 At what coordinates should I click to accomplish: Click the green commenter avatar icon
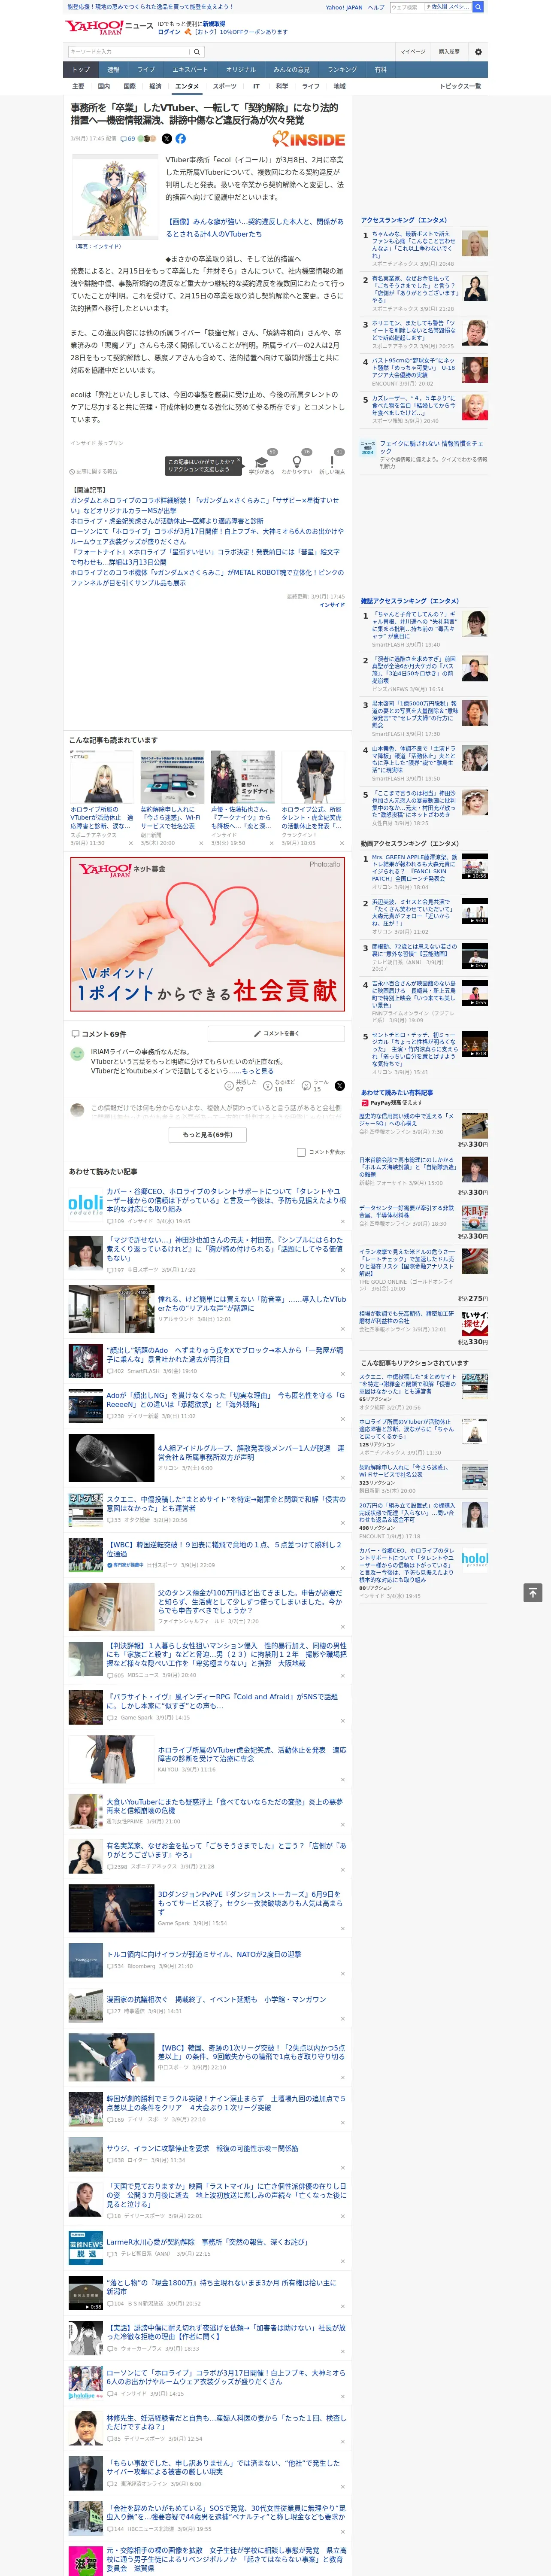point(77,1054)
